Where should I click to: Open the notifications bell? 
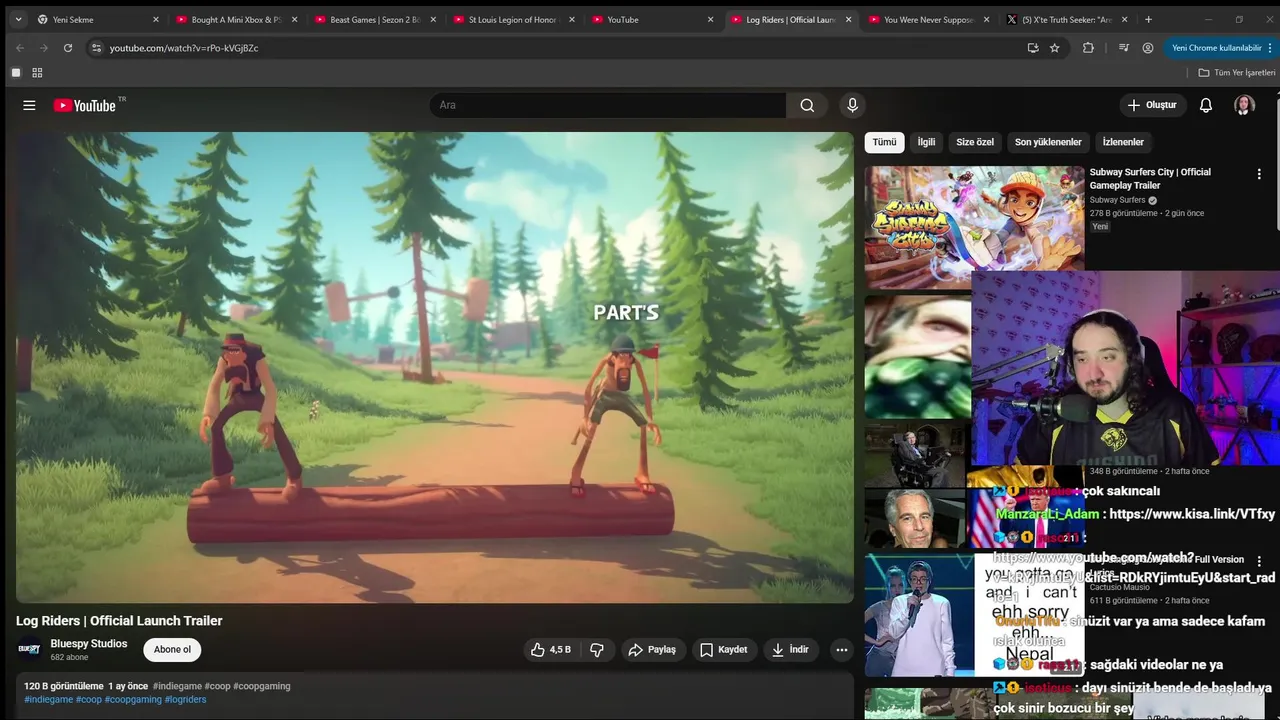[1206, 105]
